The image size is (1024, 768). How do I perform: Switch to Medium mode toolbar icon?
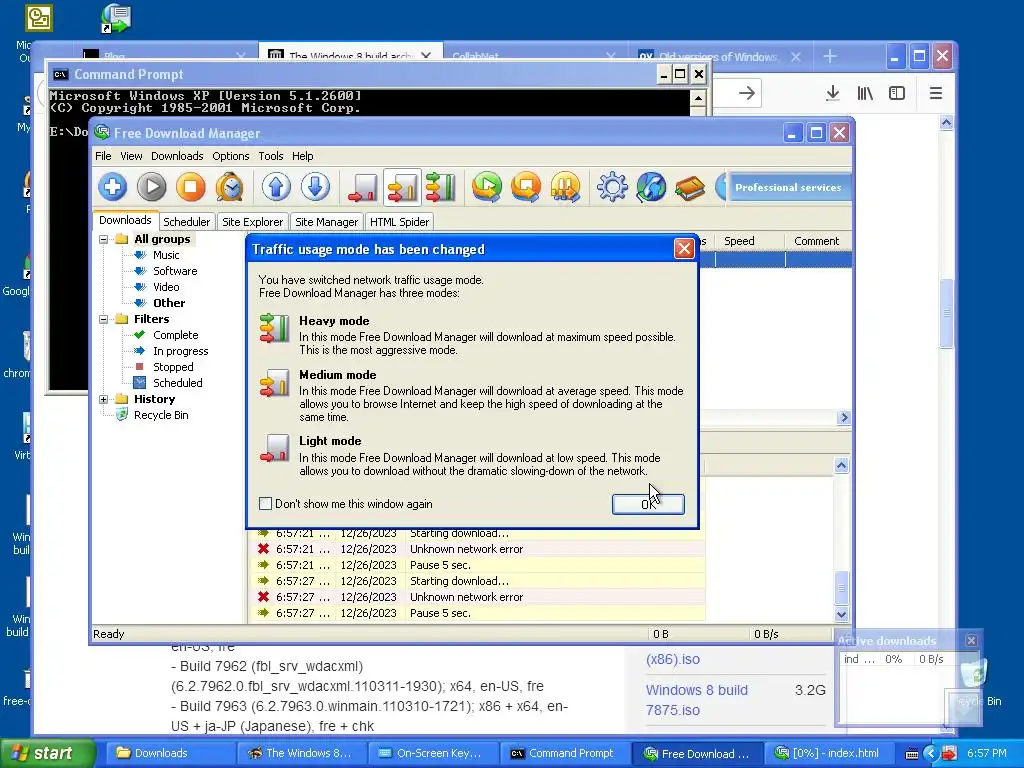click(402, 187)
